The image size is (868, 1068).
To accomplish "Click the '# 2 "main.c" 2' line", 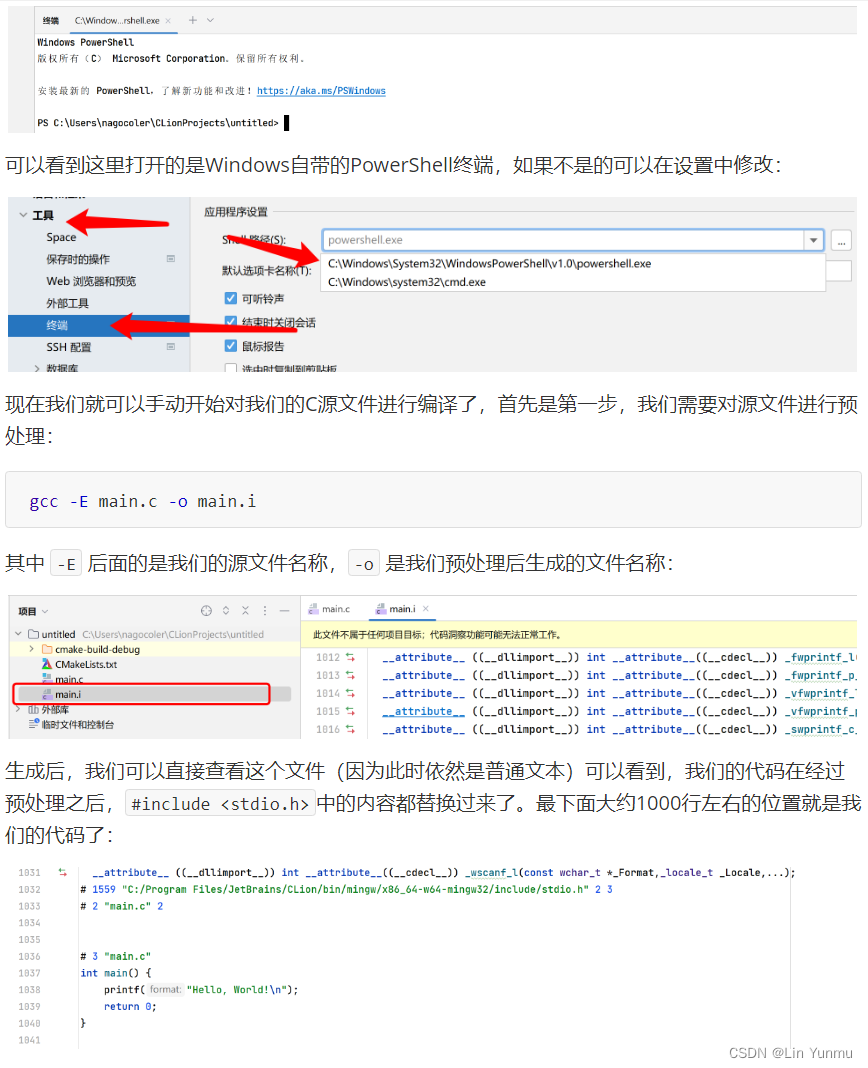I will pos(122,907).
